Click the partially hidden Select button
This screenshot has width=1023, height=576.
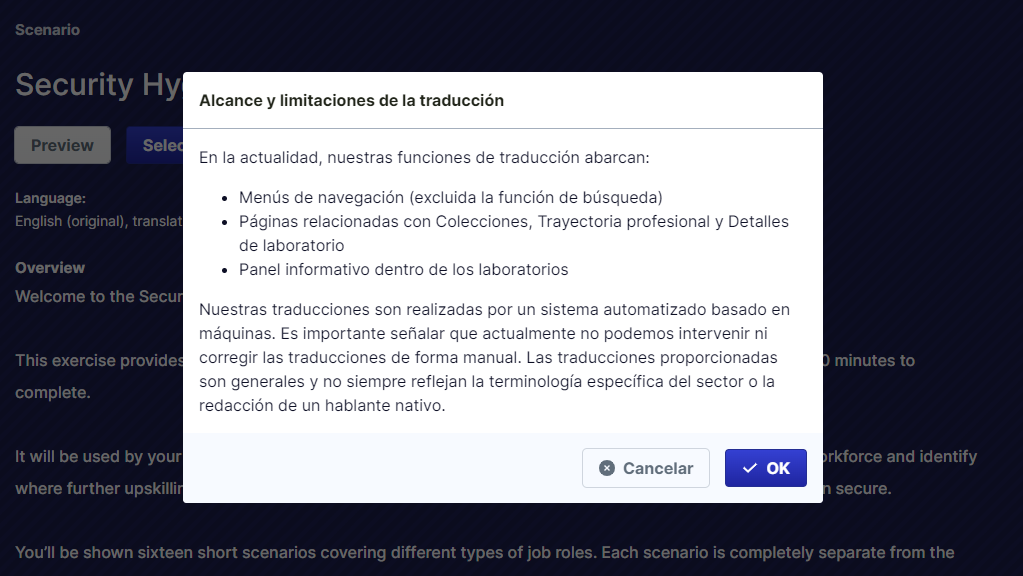tap(155, 145)
